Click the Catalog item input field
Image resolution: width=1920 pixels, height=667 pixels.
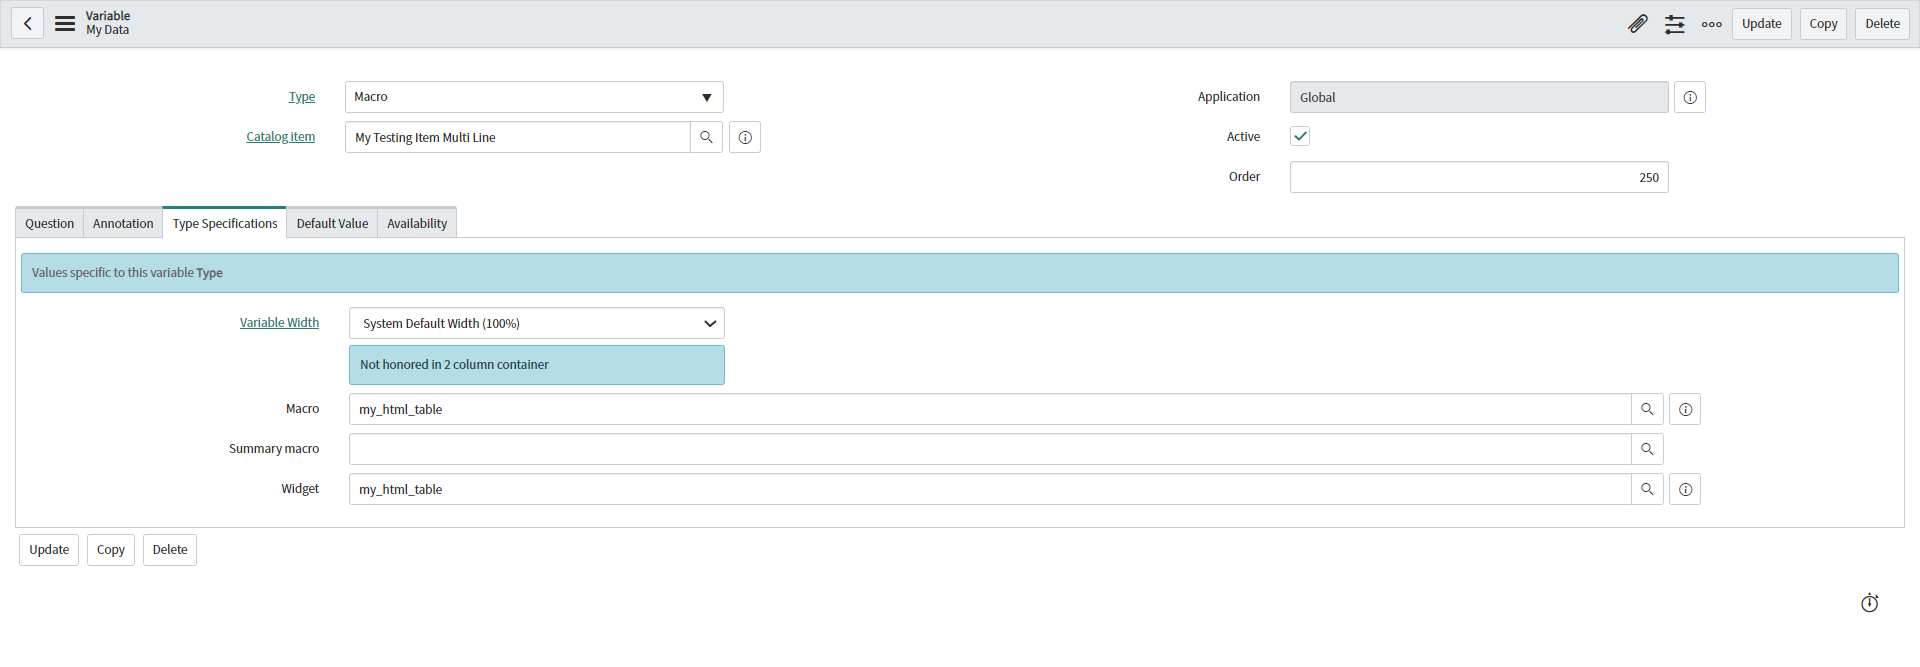click(518, 137)
